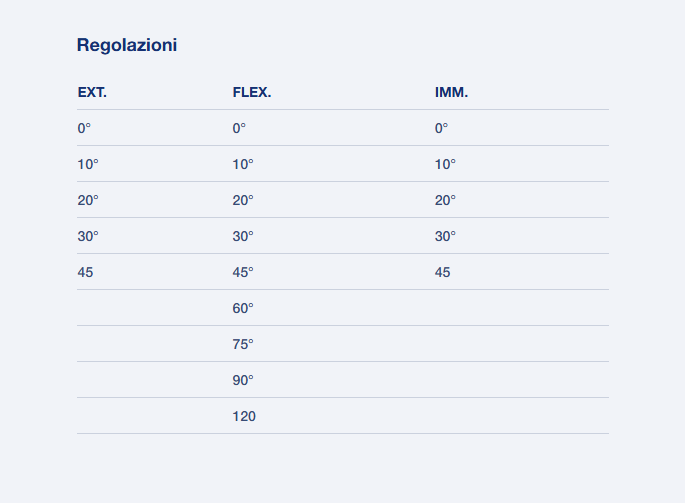
Task: Click 0° in the EXT. column
Action: pos(84,128)
